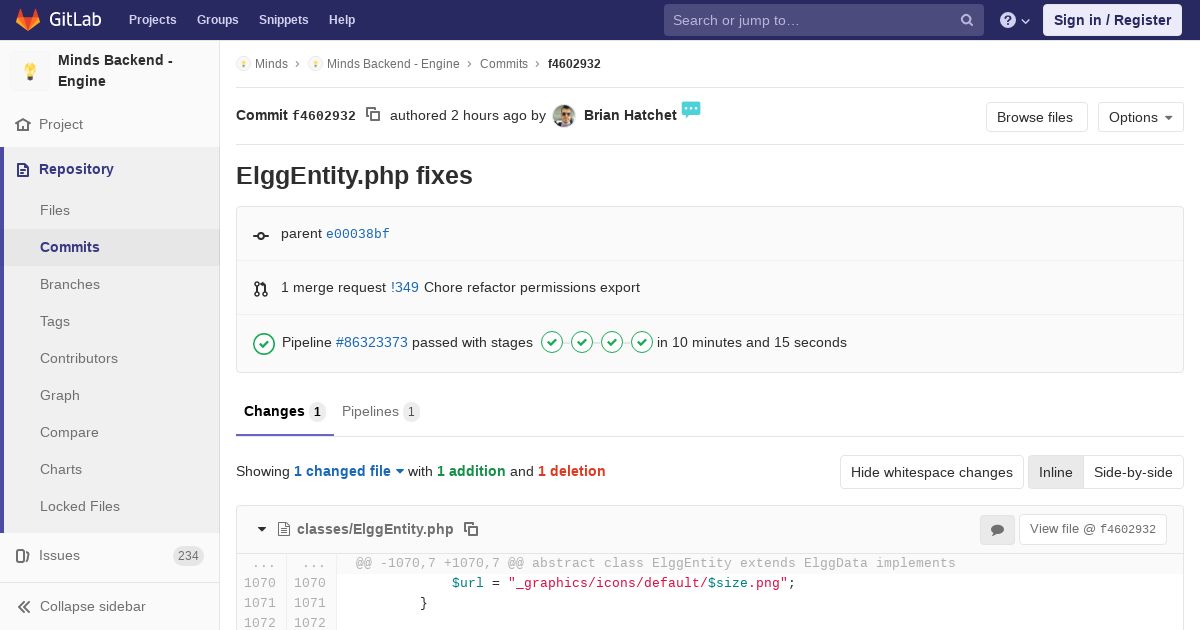1200x630 pixels.
Task: Click the second pipeline stage check icon
Action: (x=582, y=342)
